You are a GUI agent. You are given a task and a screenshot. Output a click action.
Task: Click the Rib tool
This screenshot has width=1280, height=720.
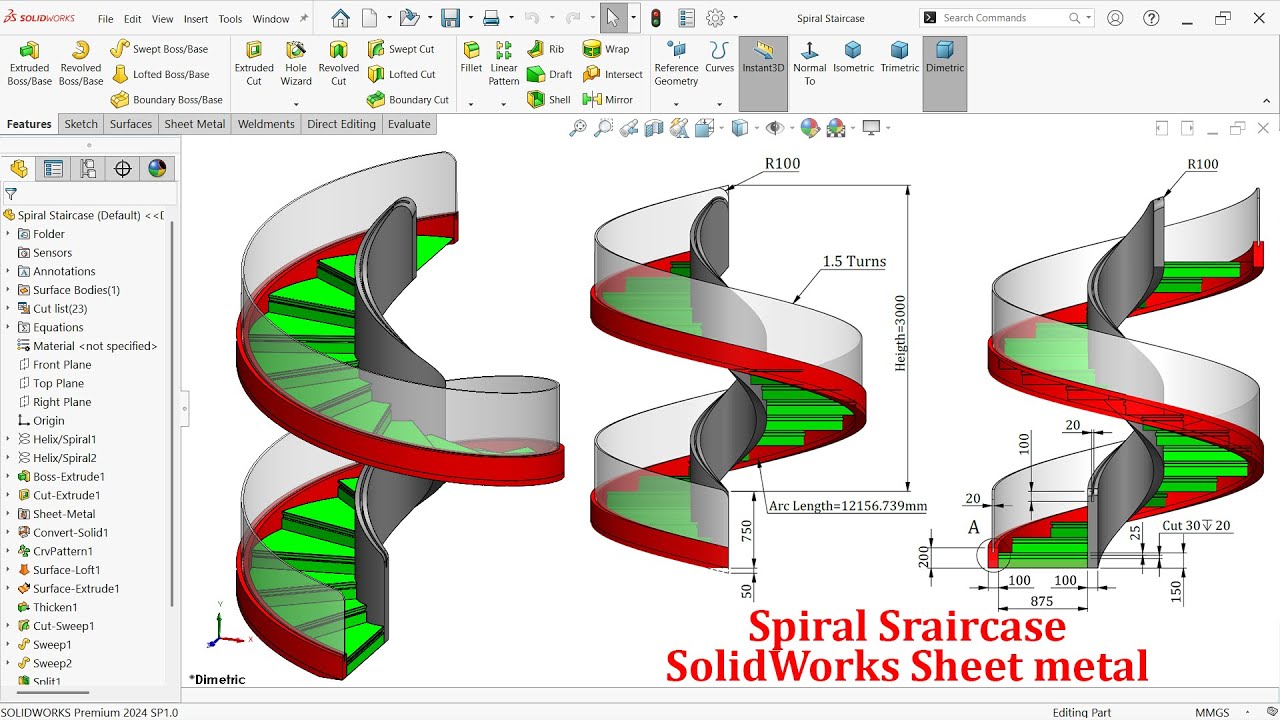(x=546, y=49)
